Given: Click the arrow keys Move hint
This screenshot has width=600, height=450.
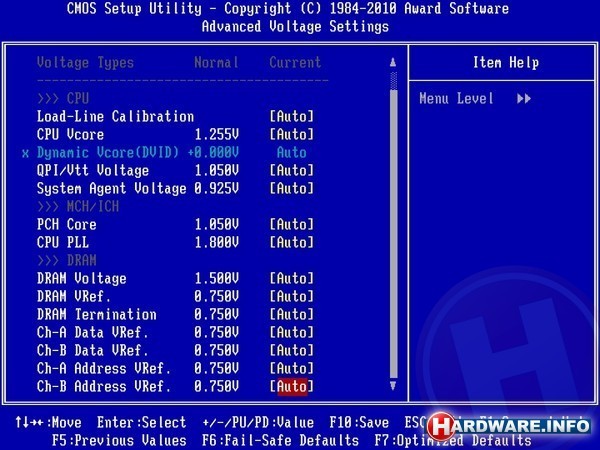Looking at the screenshot, I should (48, 422).
